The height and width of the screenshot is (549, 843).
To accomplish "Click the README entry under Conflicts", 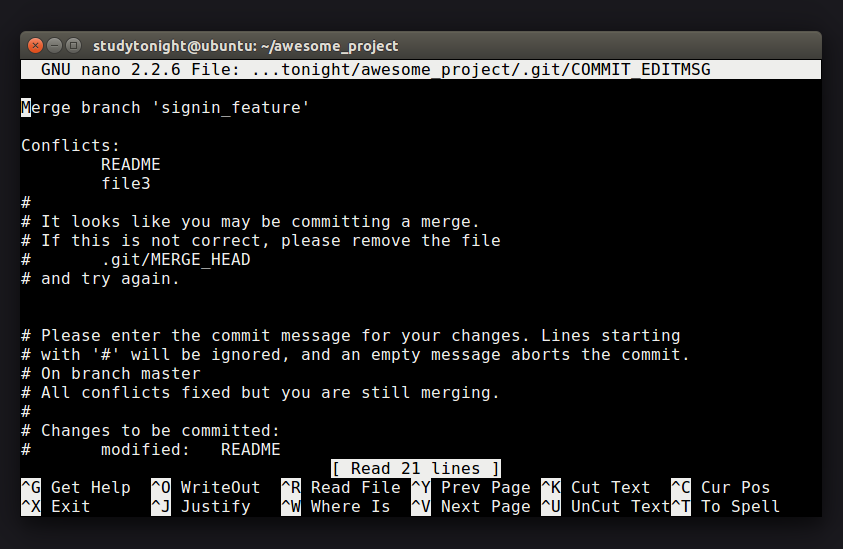I will click(x=131, y=165).
